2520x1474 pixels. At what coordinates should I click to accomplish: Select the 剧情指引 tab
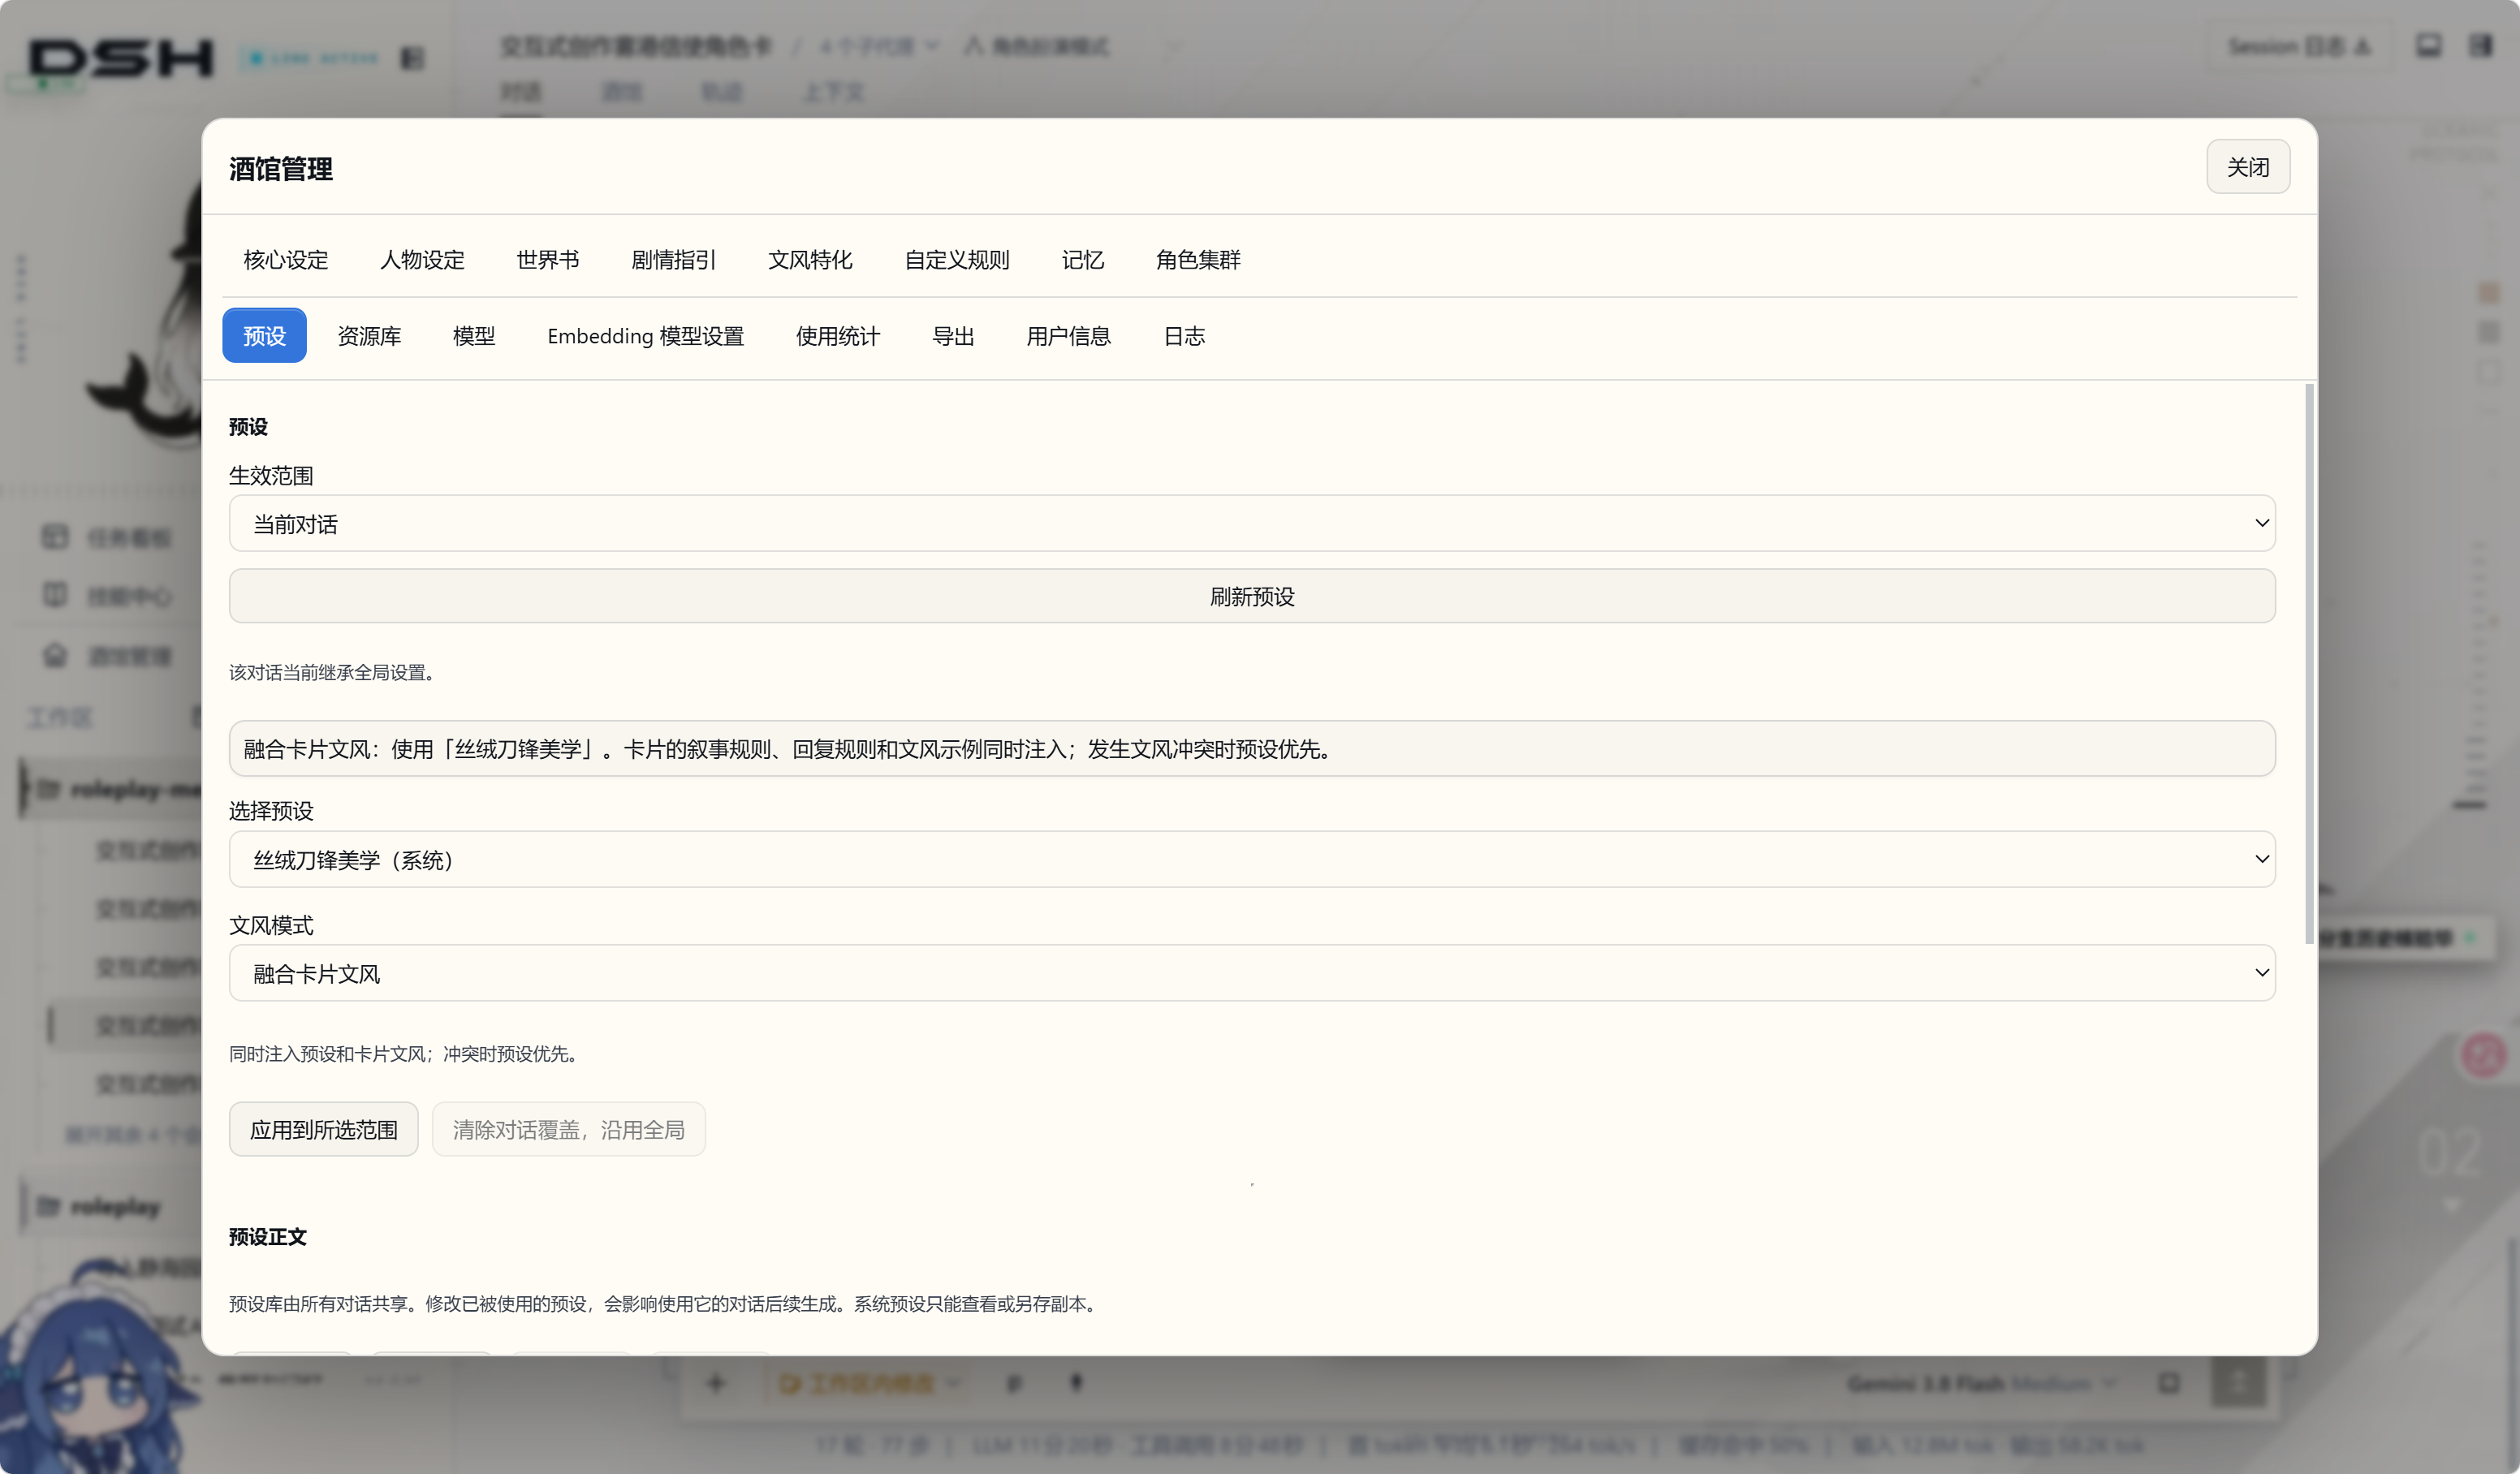click(x=673, y=260)
